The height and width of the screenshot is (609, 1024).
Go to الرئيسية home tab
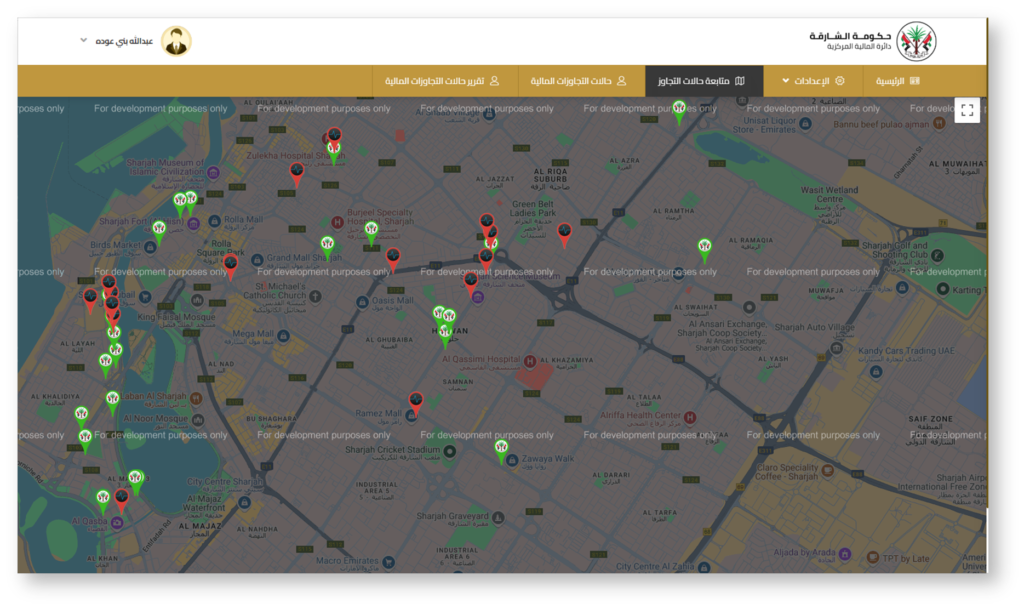pos(897,81)
